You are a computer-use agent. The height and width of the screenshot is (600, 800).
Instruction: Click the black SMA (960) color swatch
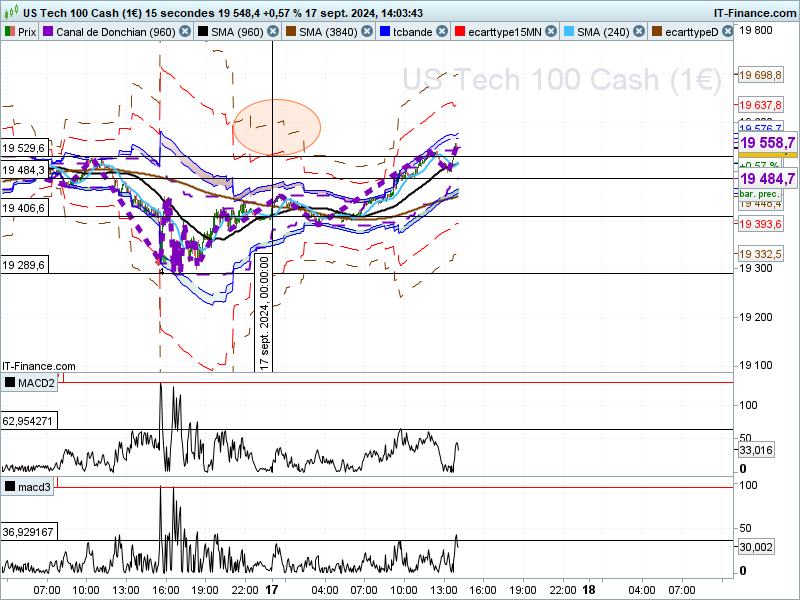(203, 32)
